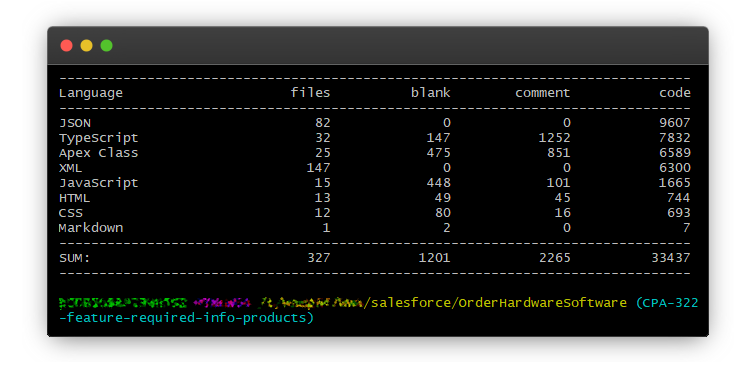Minimize the terminal using yellow button
Image resolution: width=750 pixels, height=366 pixels.
pos(87,45)
